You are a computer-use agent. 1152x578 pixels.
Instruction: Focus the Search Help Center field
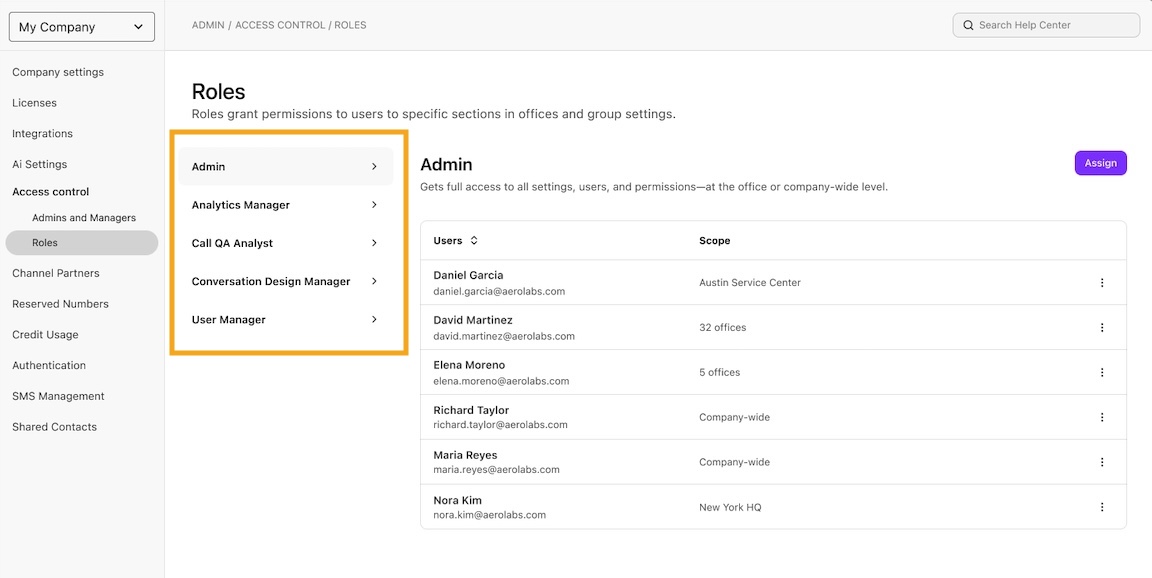[x=1046, y=25]
